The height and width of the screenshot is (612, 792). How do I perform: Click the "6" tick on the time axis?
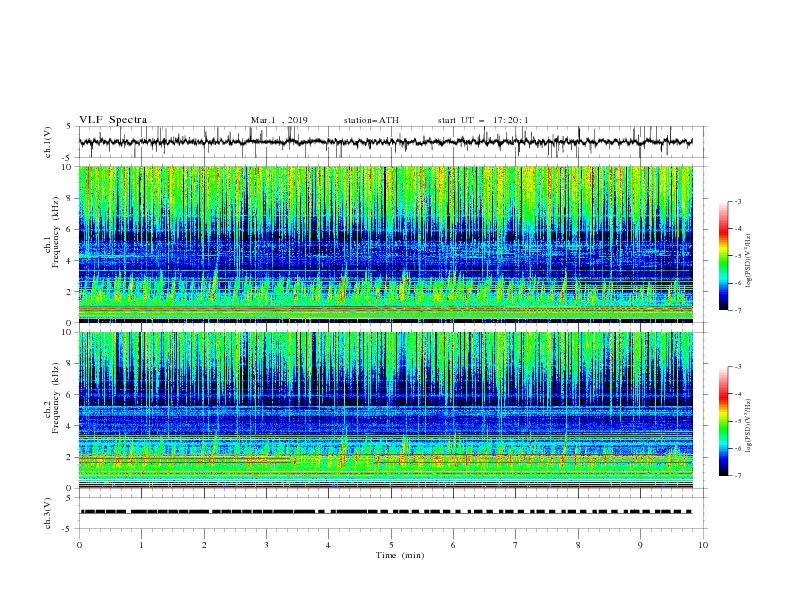pos(453,545)
